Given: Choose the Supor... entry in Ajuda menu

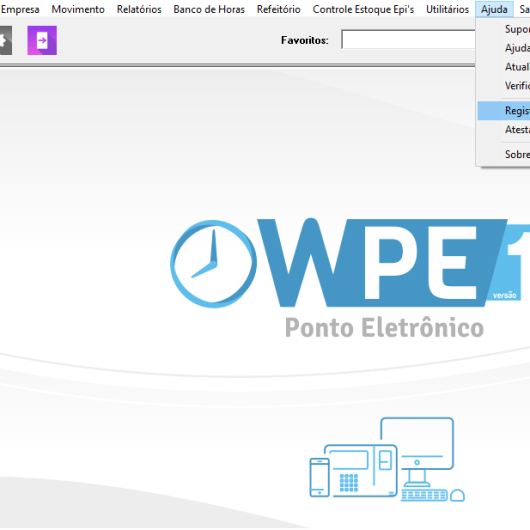Looking at the screenshot, I should [504, 29].
